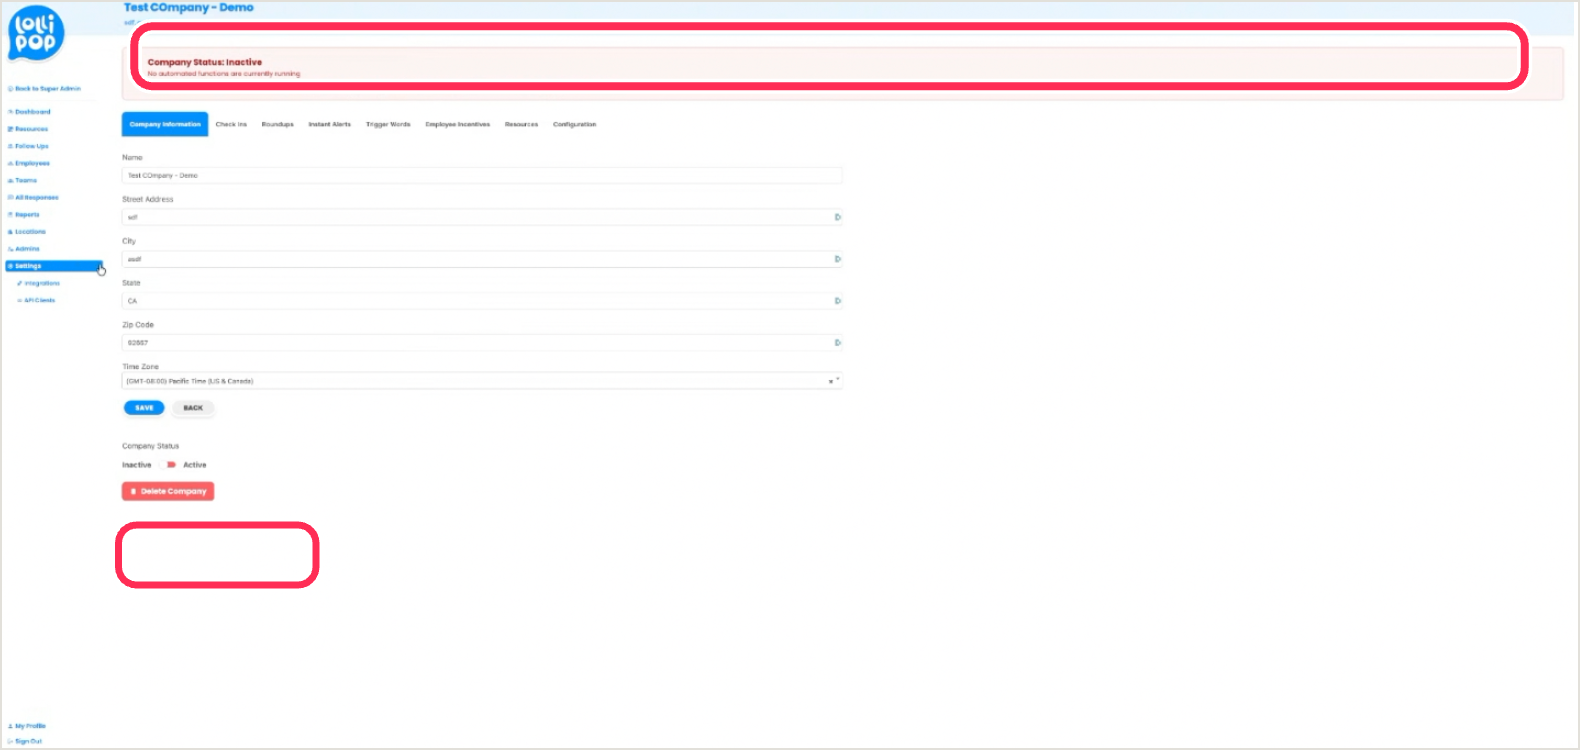Image resolution: width=1580 pixels, height=750 pixels.
Task: Toggle the Company Status switch
Action: tap(168, 465)
